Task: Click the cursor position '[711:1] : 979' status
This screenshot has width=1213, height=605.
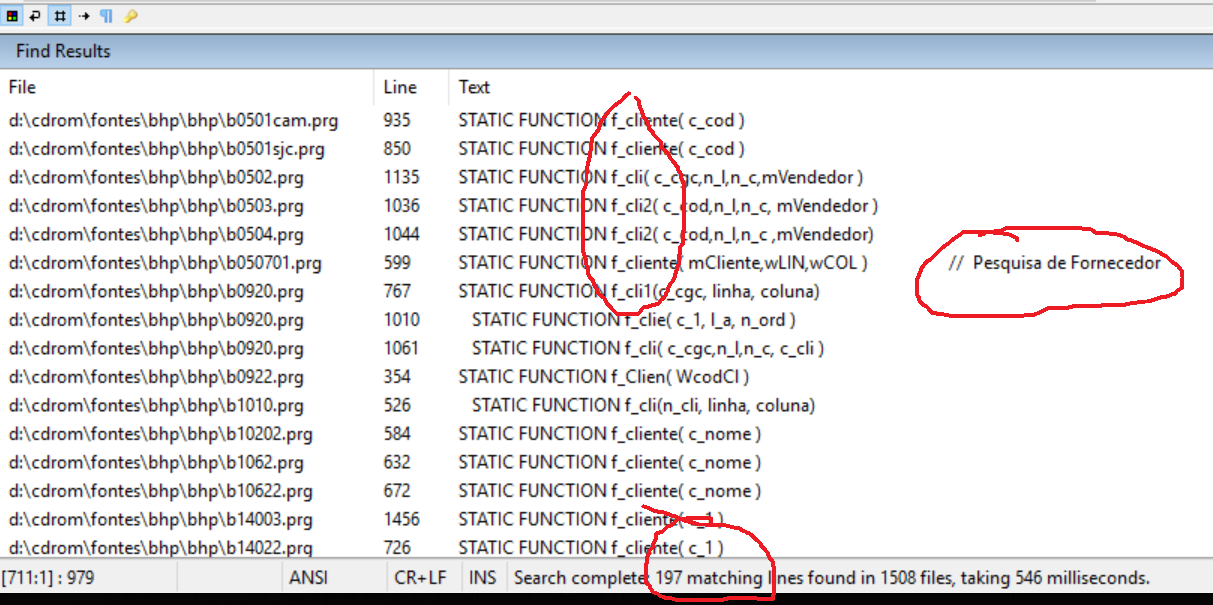Action: tap(47, 578)
